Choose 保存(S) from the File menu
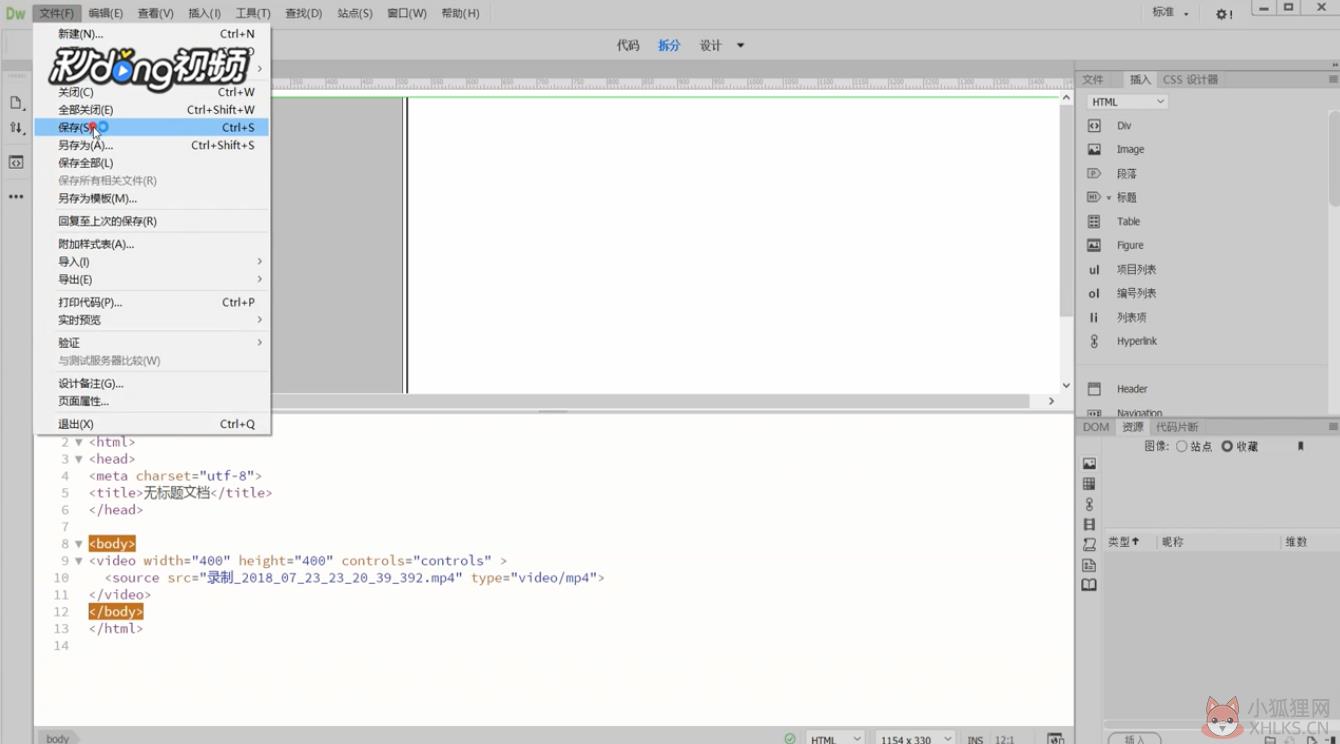 tap(151, 128)
